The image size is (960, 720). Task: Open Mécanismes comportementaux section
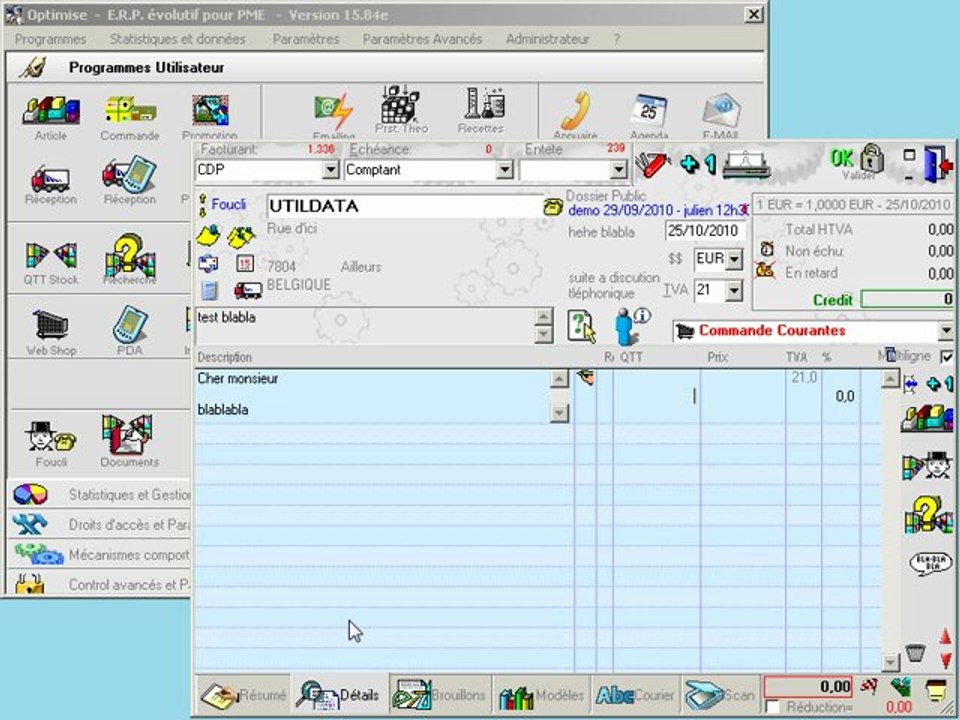pos(99,555)
